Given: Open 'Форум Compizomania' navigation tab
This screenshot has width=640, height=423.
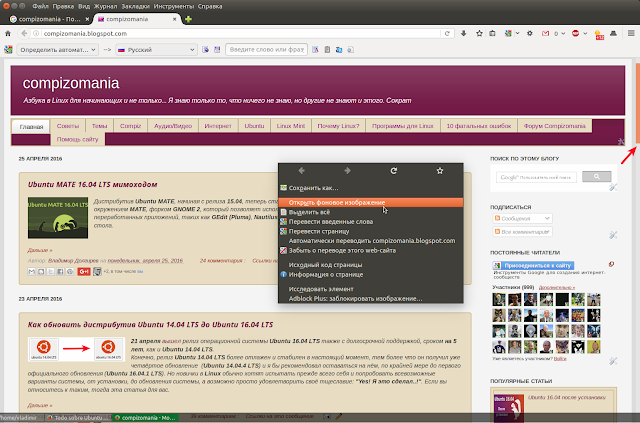Looking at the screenshot, I should (x=554, y=126).
